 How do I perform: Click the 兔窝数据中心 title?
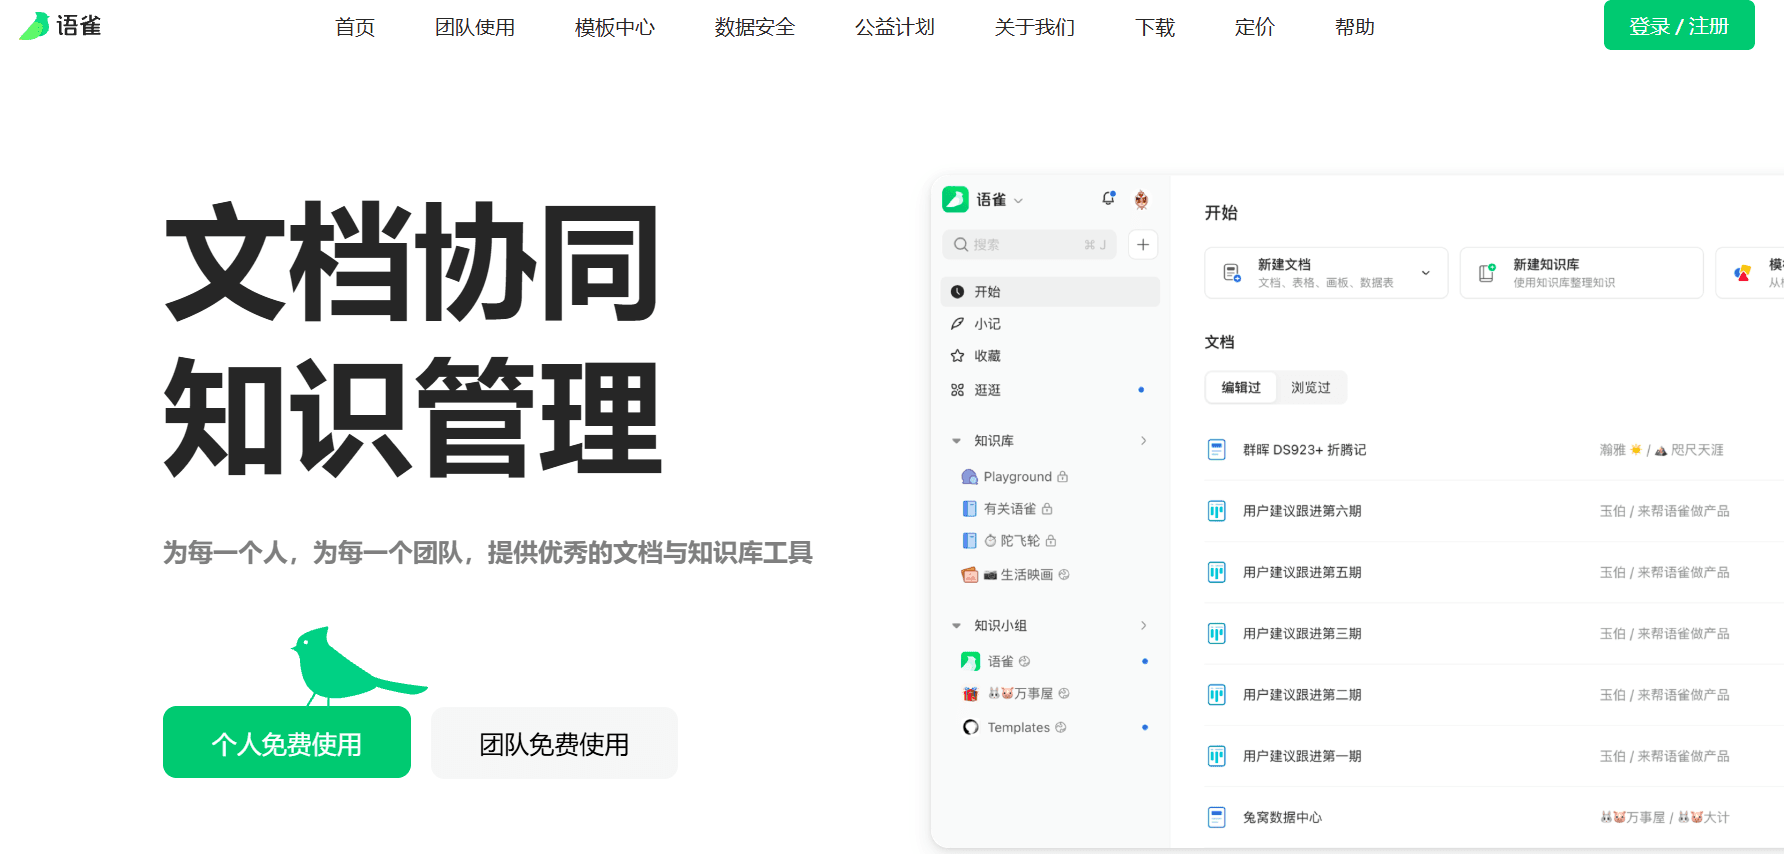pyautogui.click(x=1282, y=817)
